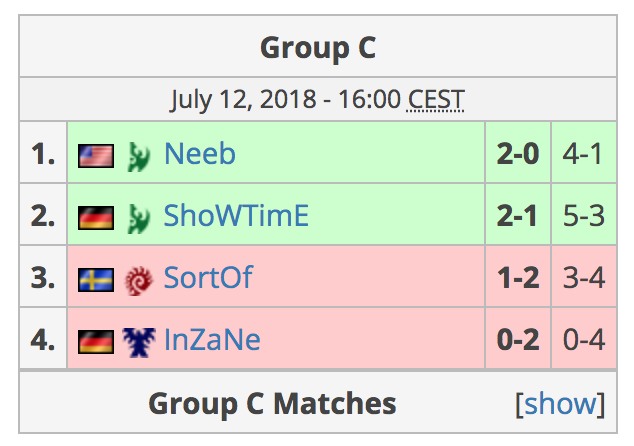634x446 pixels.
Task: Click the Group C header title
Action: 318,48
